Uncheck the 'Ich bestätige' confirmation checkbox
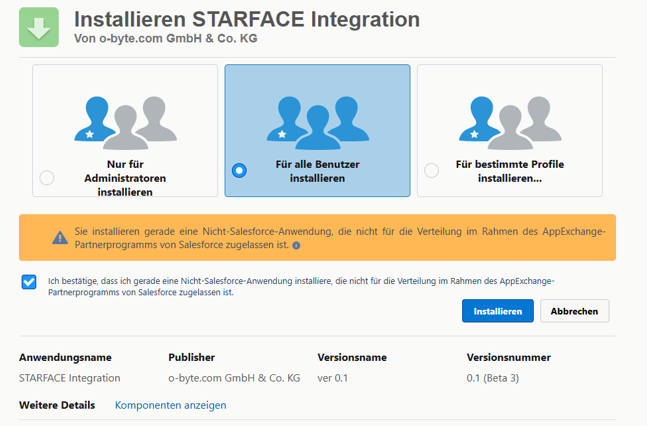647x426 pixels. click(x=29, y=282)
